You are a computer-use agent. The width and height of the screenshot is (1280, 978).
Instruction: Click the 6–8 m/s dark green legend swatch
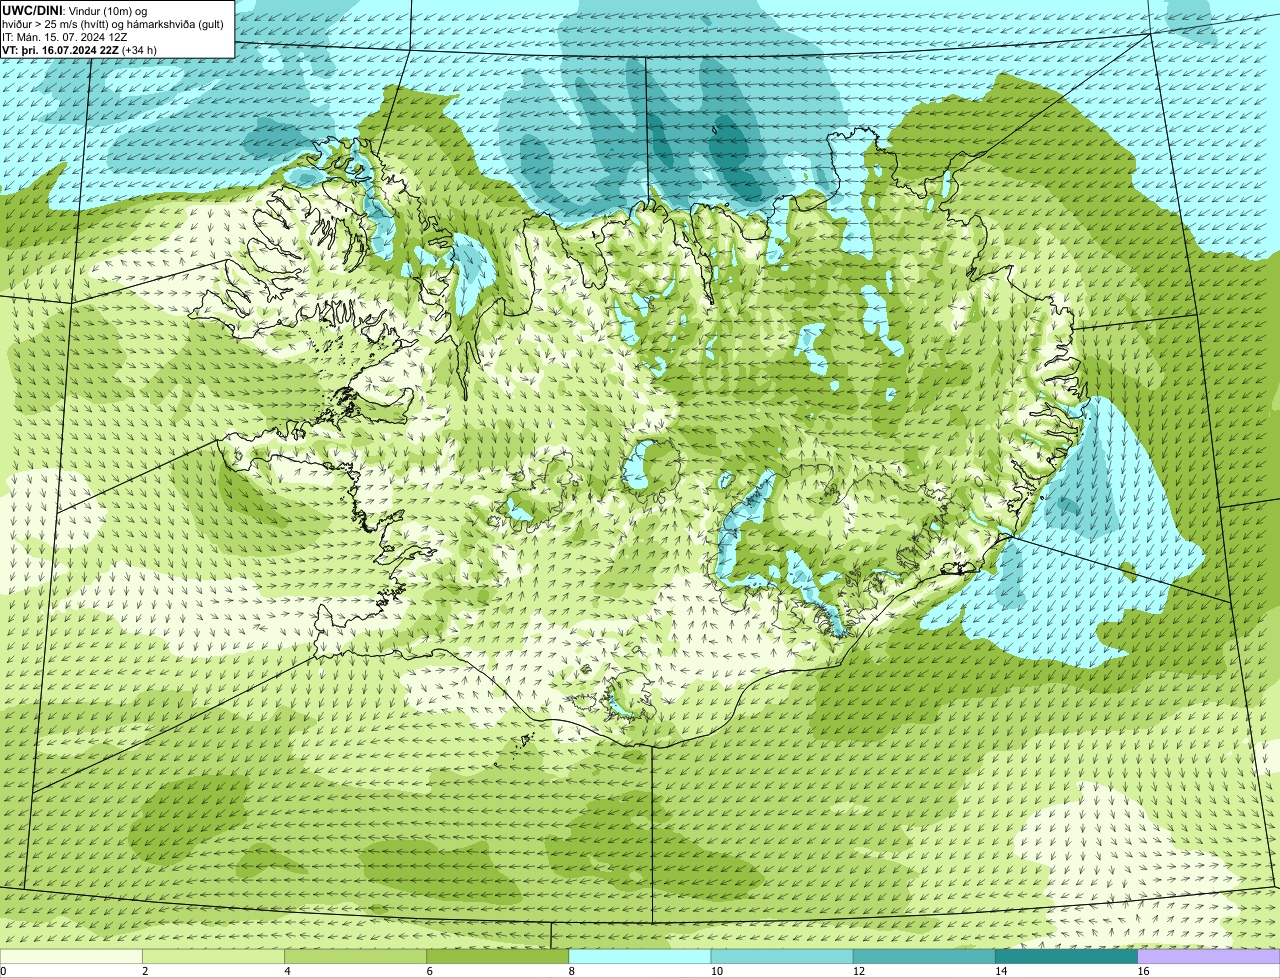(x=497, y=956)
